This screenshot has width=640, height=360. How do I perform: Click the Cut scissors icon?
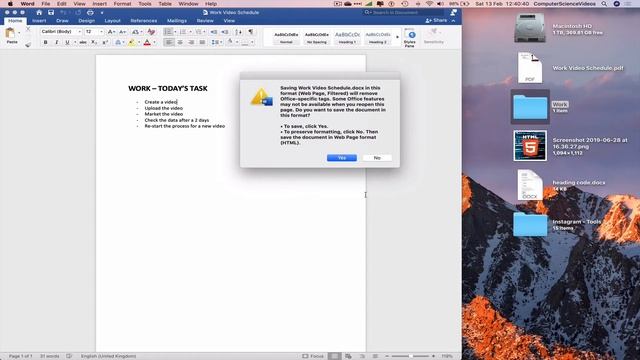28,29
